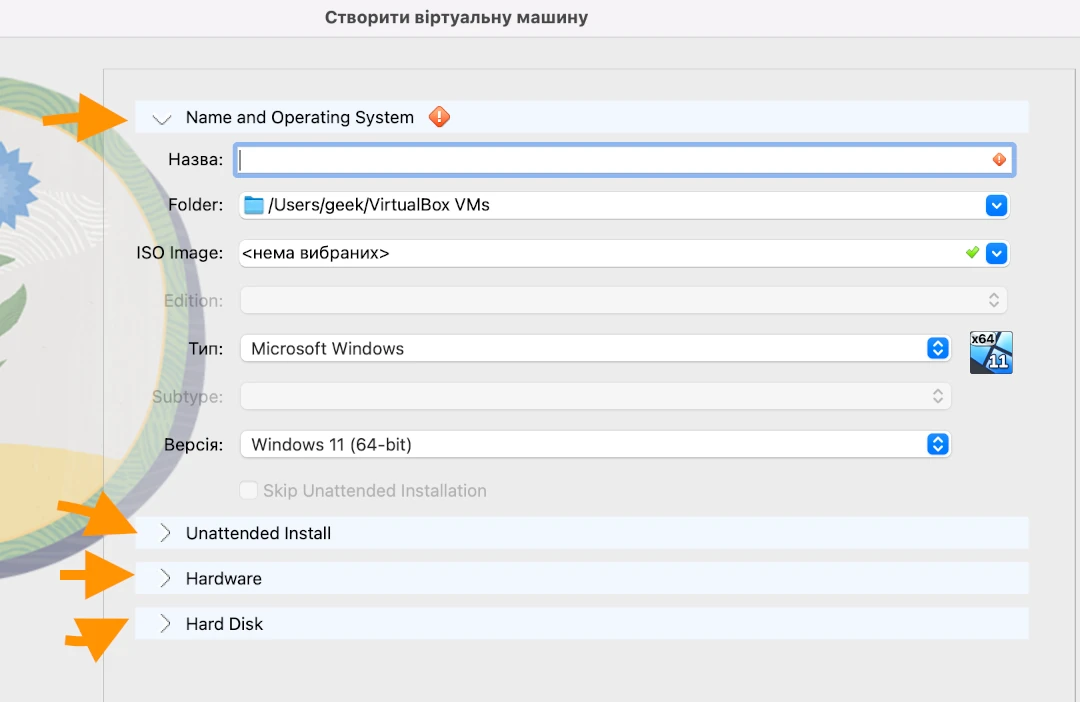Click the blue folder icon in Folder field
Viewport: 1080px width, 702px height.
253,205
